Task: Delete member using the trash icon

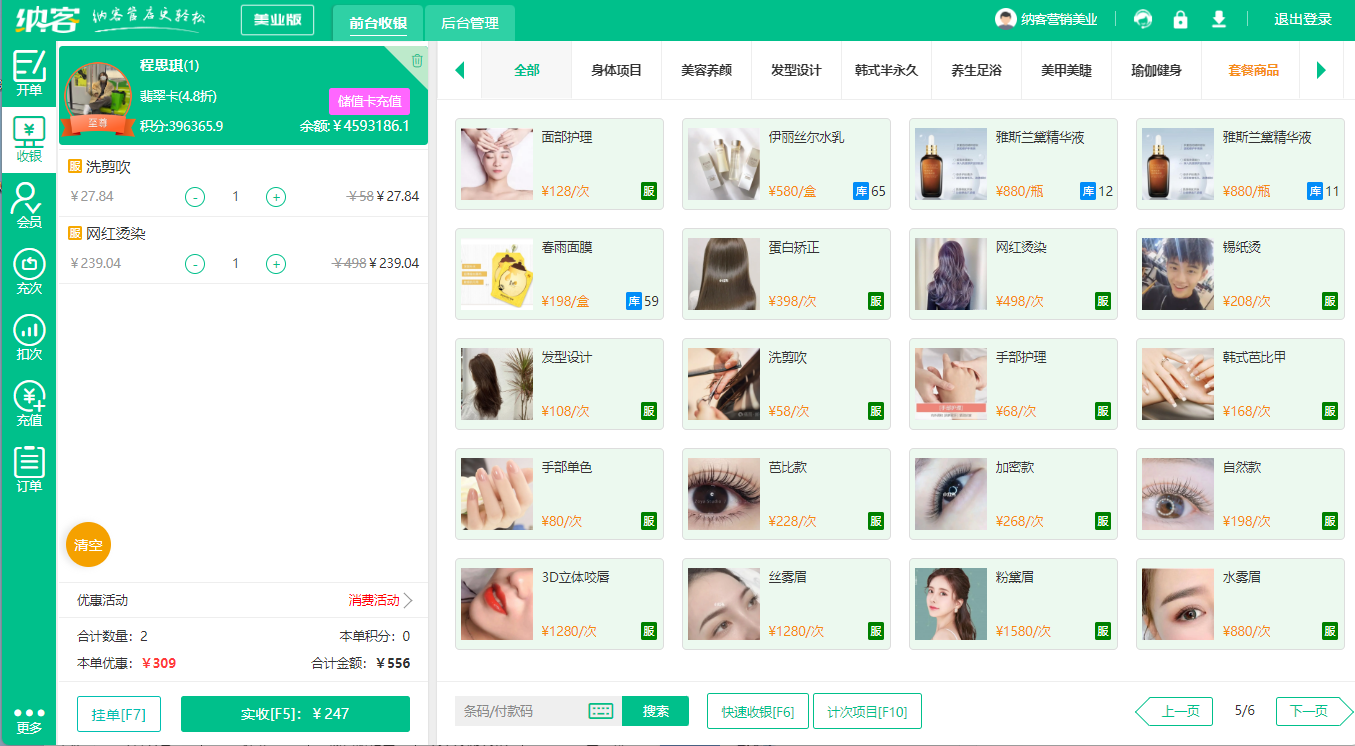Action: tap(417, 60)
